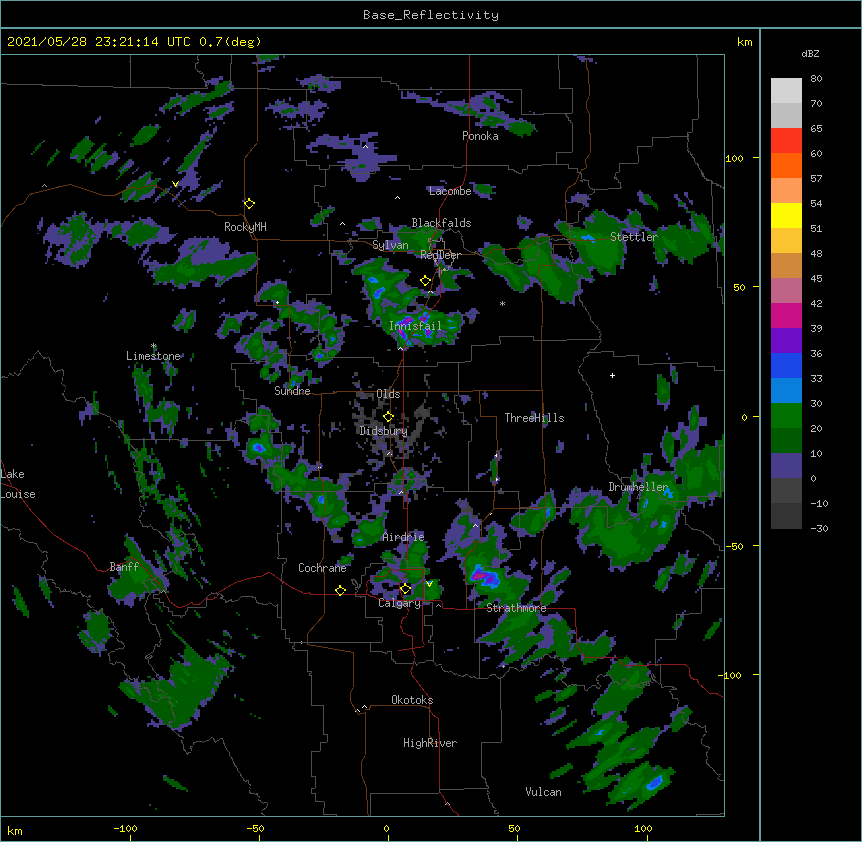Image resolution: width=862 pixels, height=842 pixels.
Task: Click the yellow V marker northwest of RockyMH
Action: pyautogui.click(x=175, y=184)
